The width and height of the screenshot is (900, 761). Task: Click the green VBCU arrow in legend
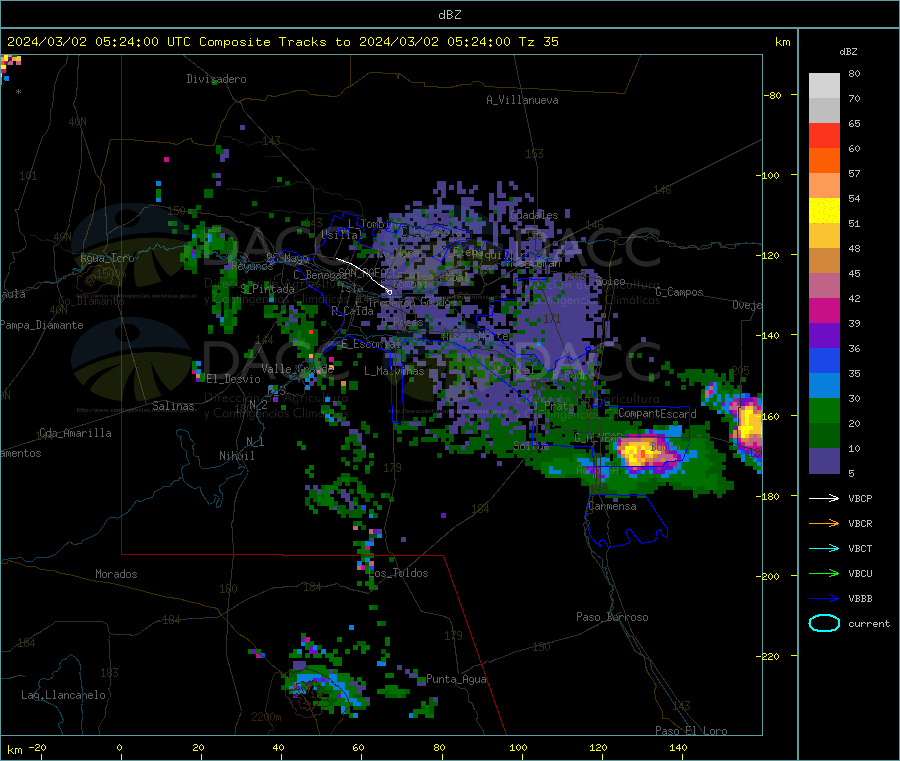point(824,573)
